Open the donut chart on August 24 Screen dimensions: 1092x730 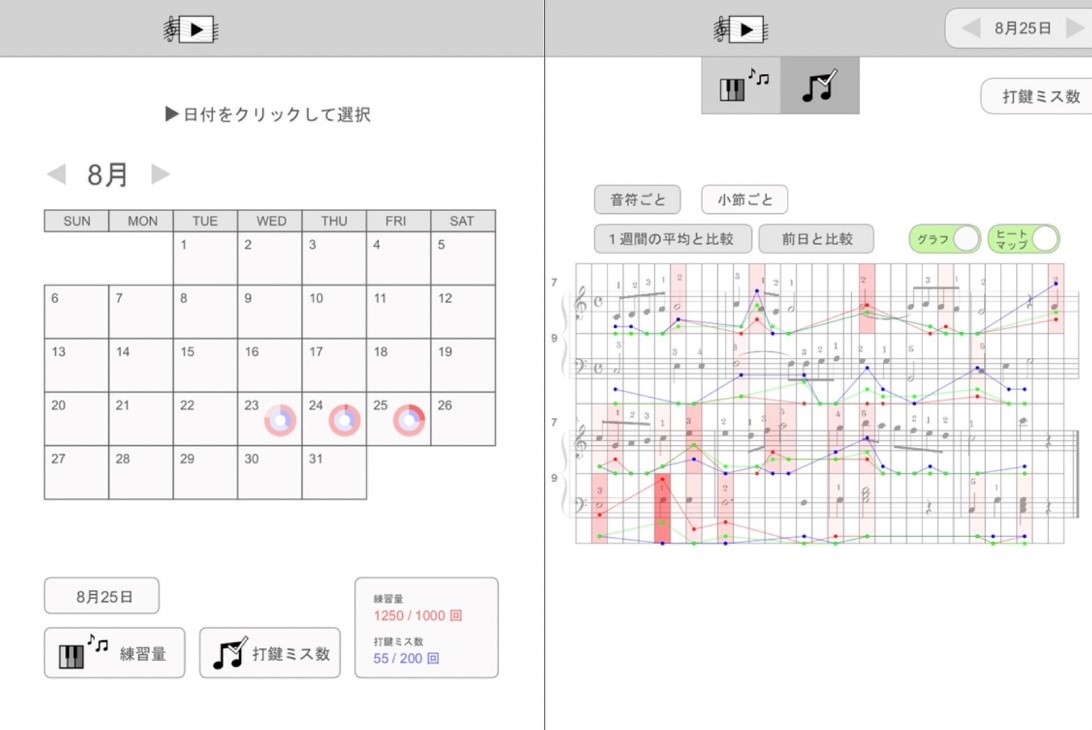pos(345,420)
